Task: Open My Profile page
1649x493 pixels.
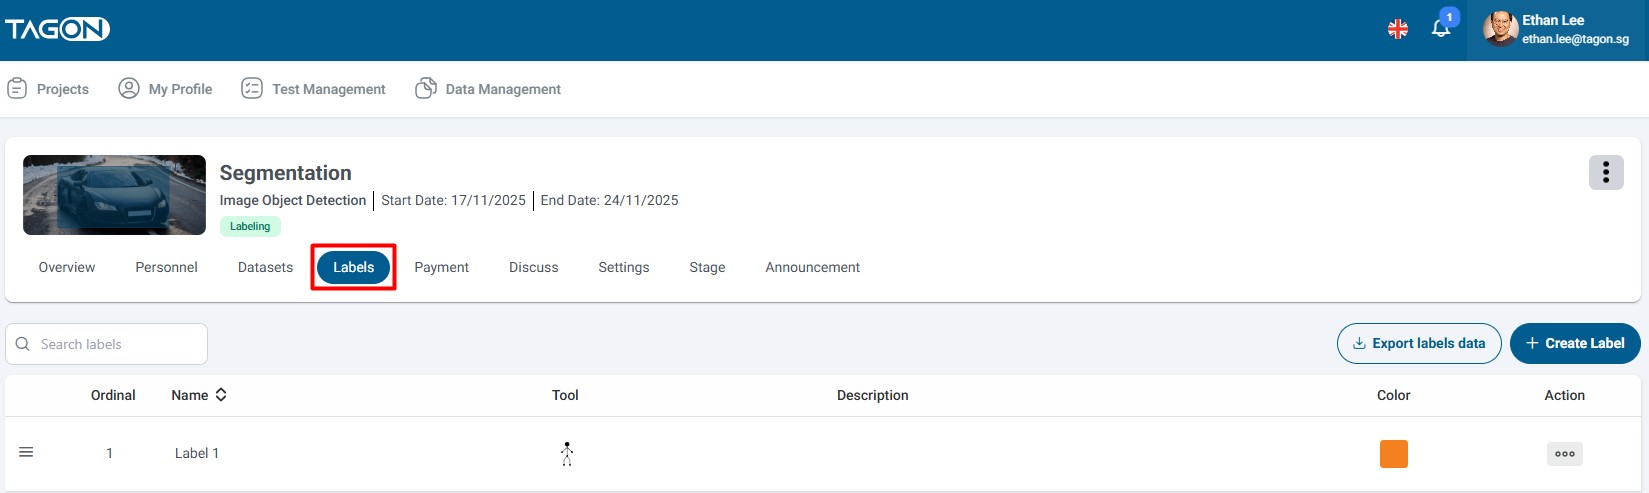Action: point(165,89)
